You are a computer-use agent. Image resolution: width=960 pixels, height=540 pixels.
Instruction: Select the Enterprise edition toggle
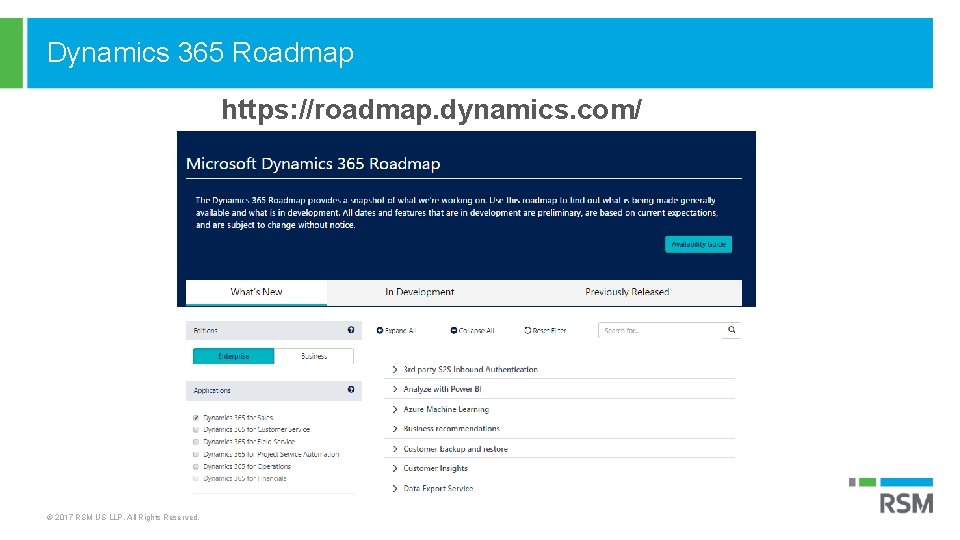click(233, 356)
